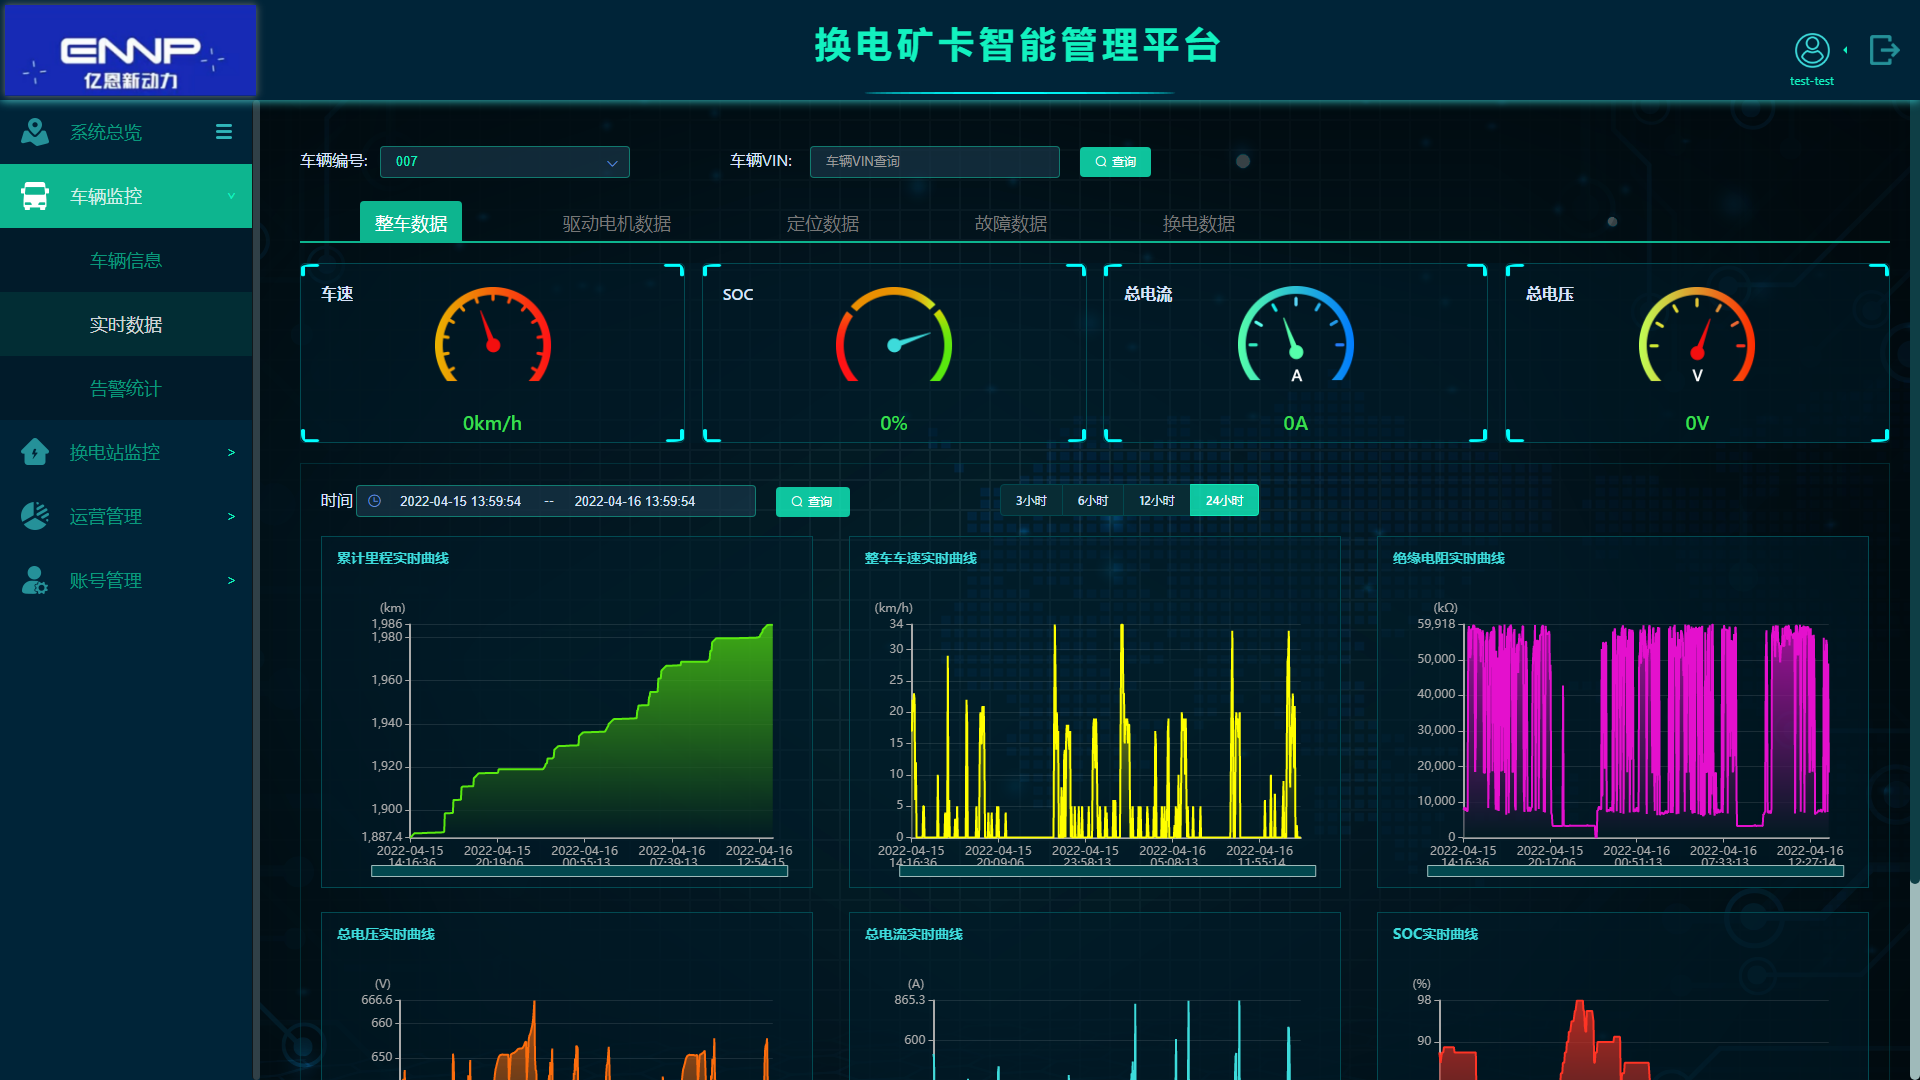Viewport: 1920px width, 1080px height.
Task: Toggle the sidebar hamburger menu icon
Action: tap(224, 132)
